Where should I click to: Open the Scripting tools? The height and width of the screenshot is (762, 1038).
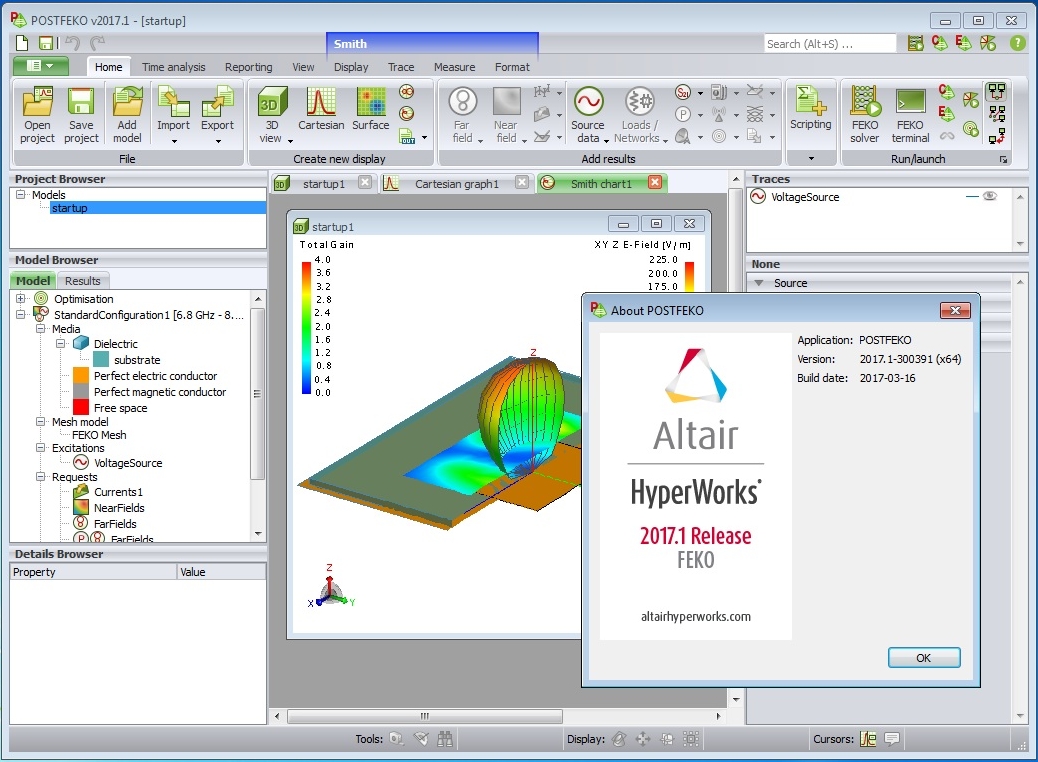point(810,109)
